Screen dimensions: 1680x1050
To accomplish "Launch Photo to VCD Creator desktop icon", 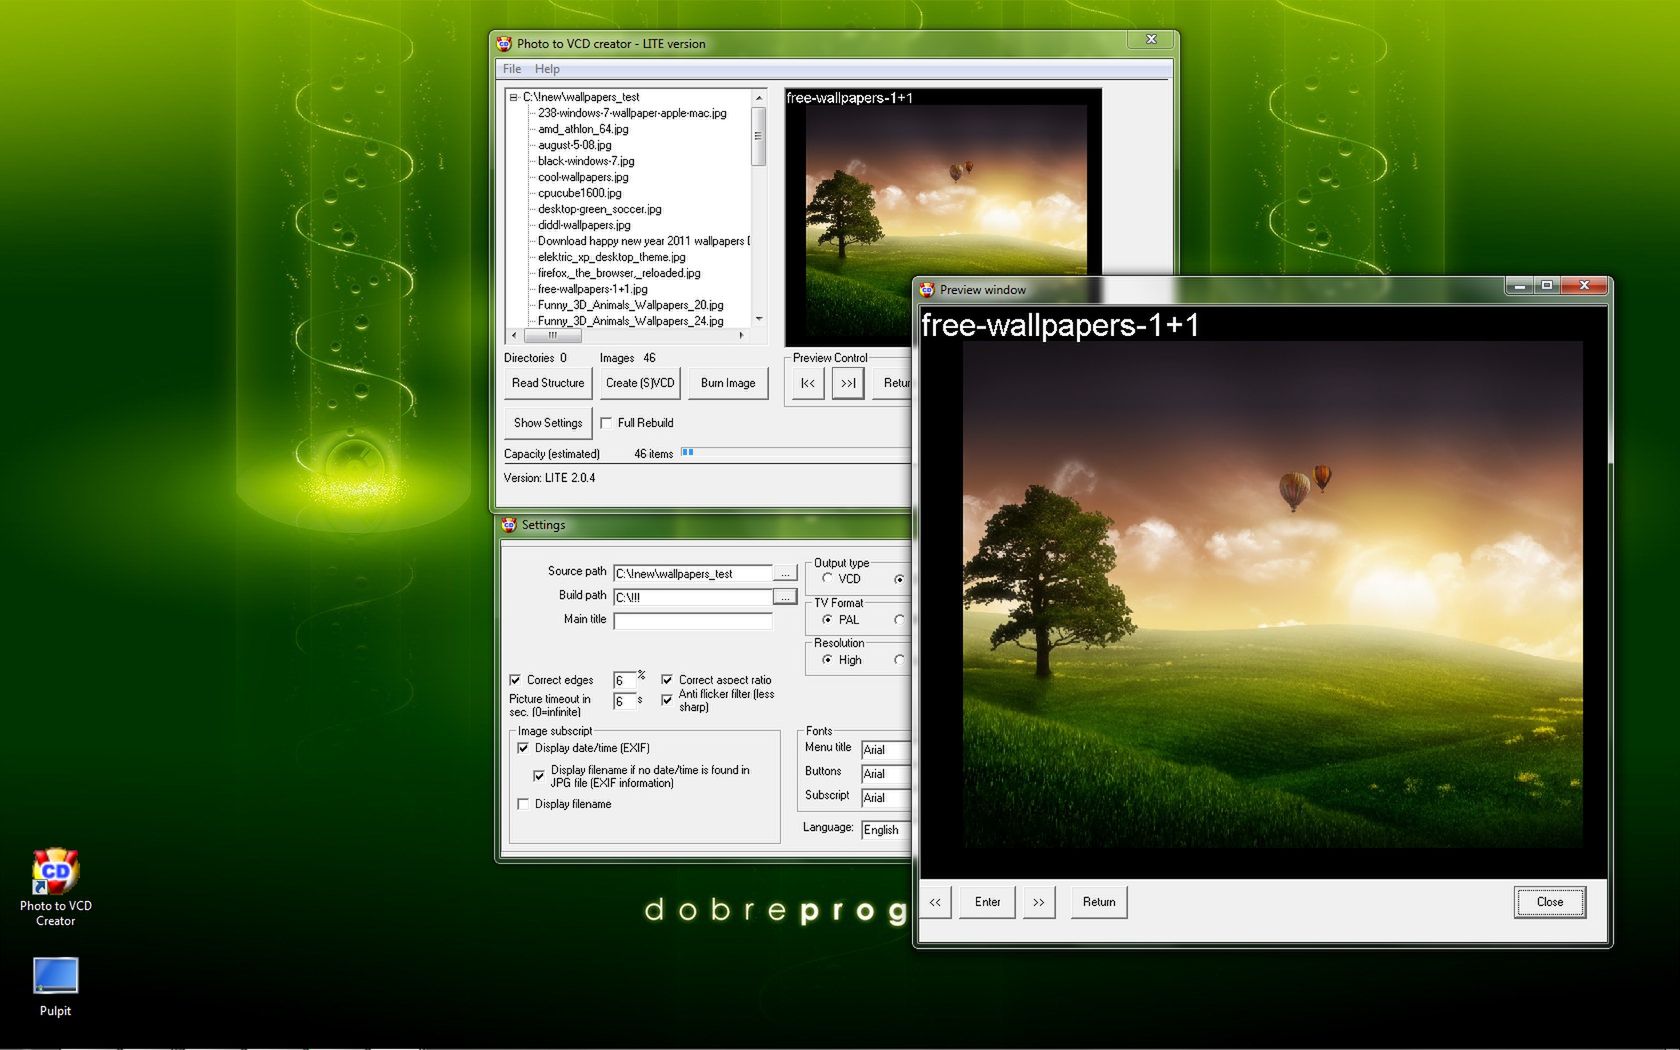I will [55, 870].
